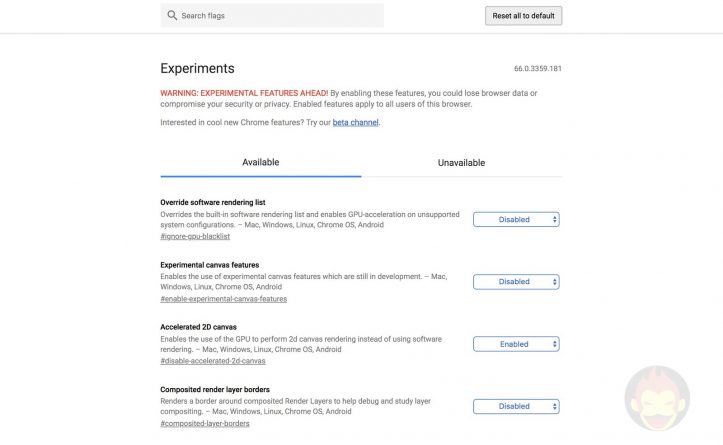Click the Experiments page heading
Screen dimensions: 723x445
[197, 69]
